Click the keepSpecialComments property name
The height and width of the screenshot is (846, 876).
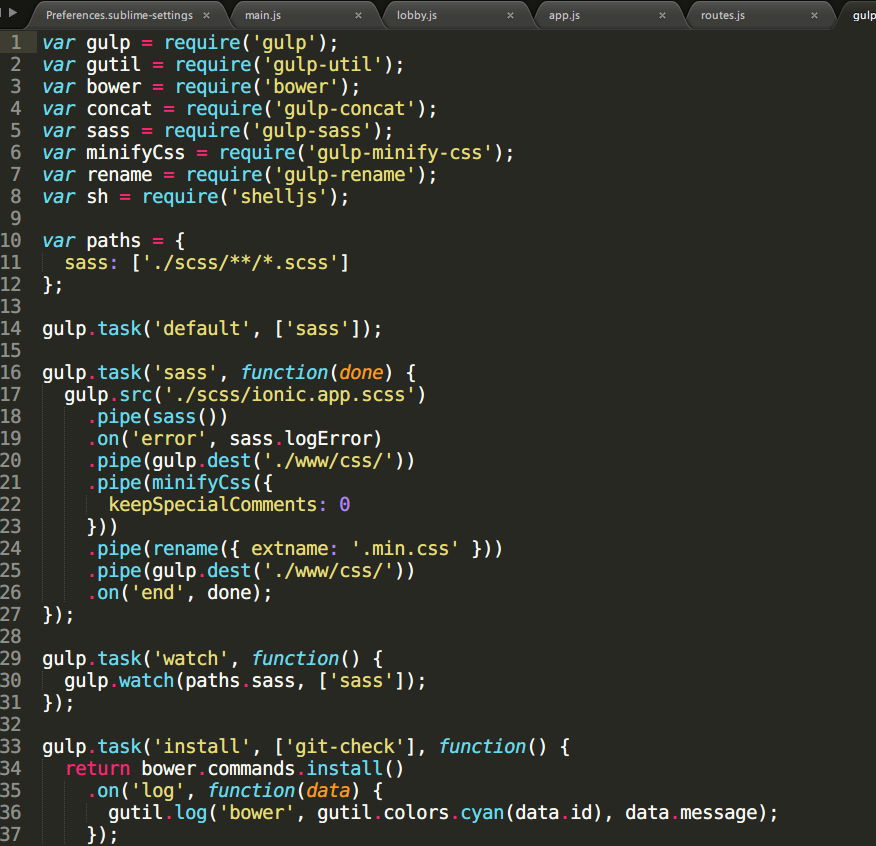(213, 505)
